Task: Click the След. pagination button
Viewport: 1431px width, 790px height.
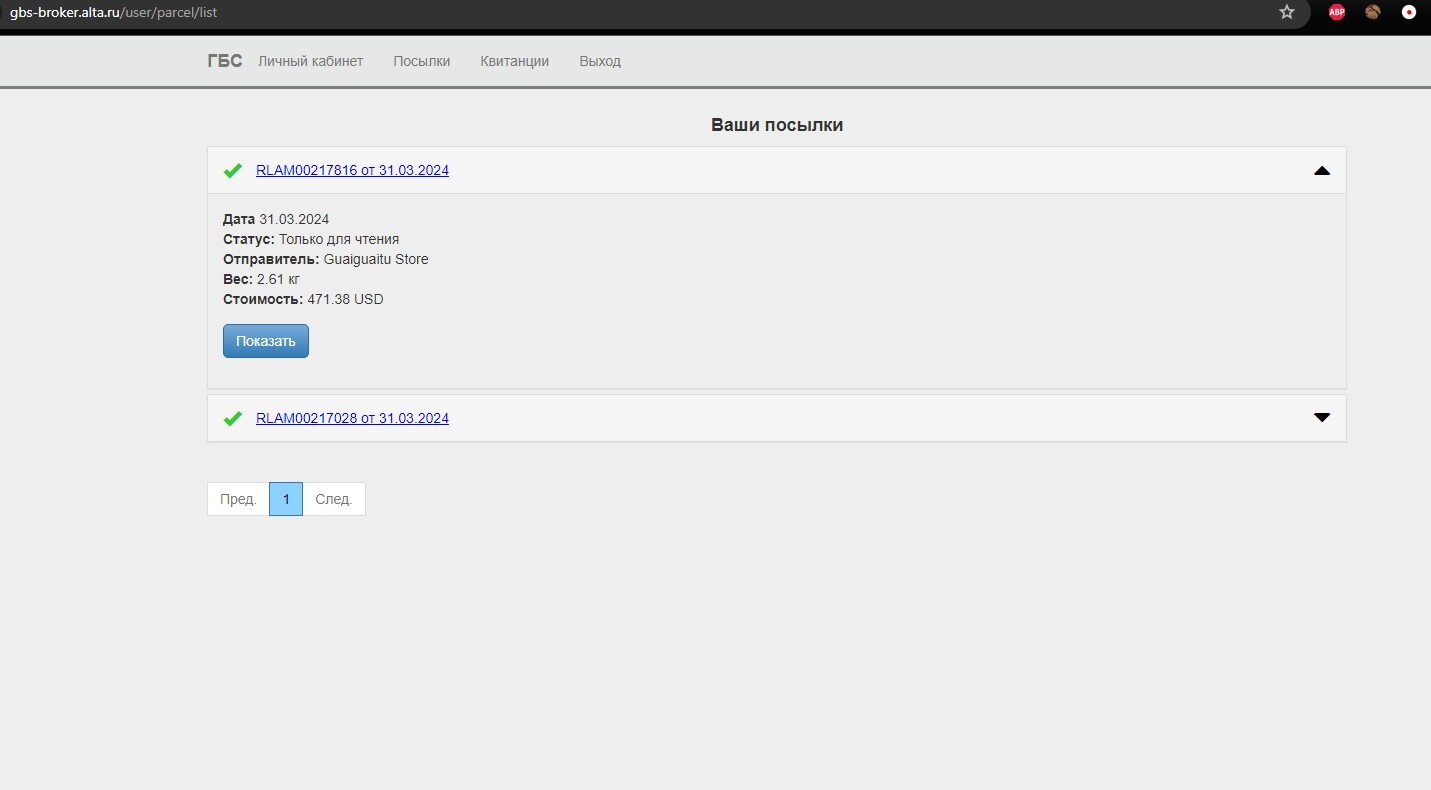Action: tap(334, 499)
